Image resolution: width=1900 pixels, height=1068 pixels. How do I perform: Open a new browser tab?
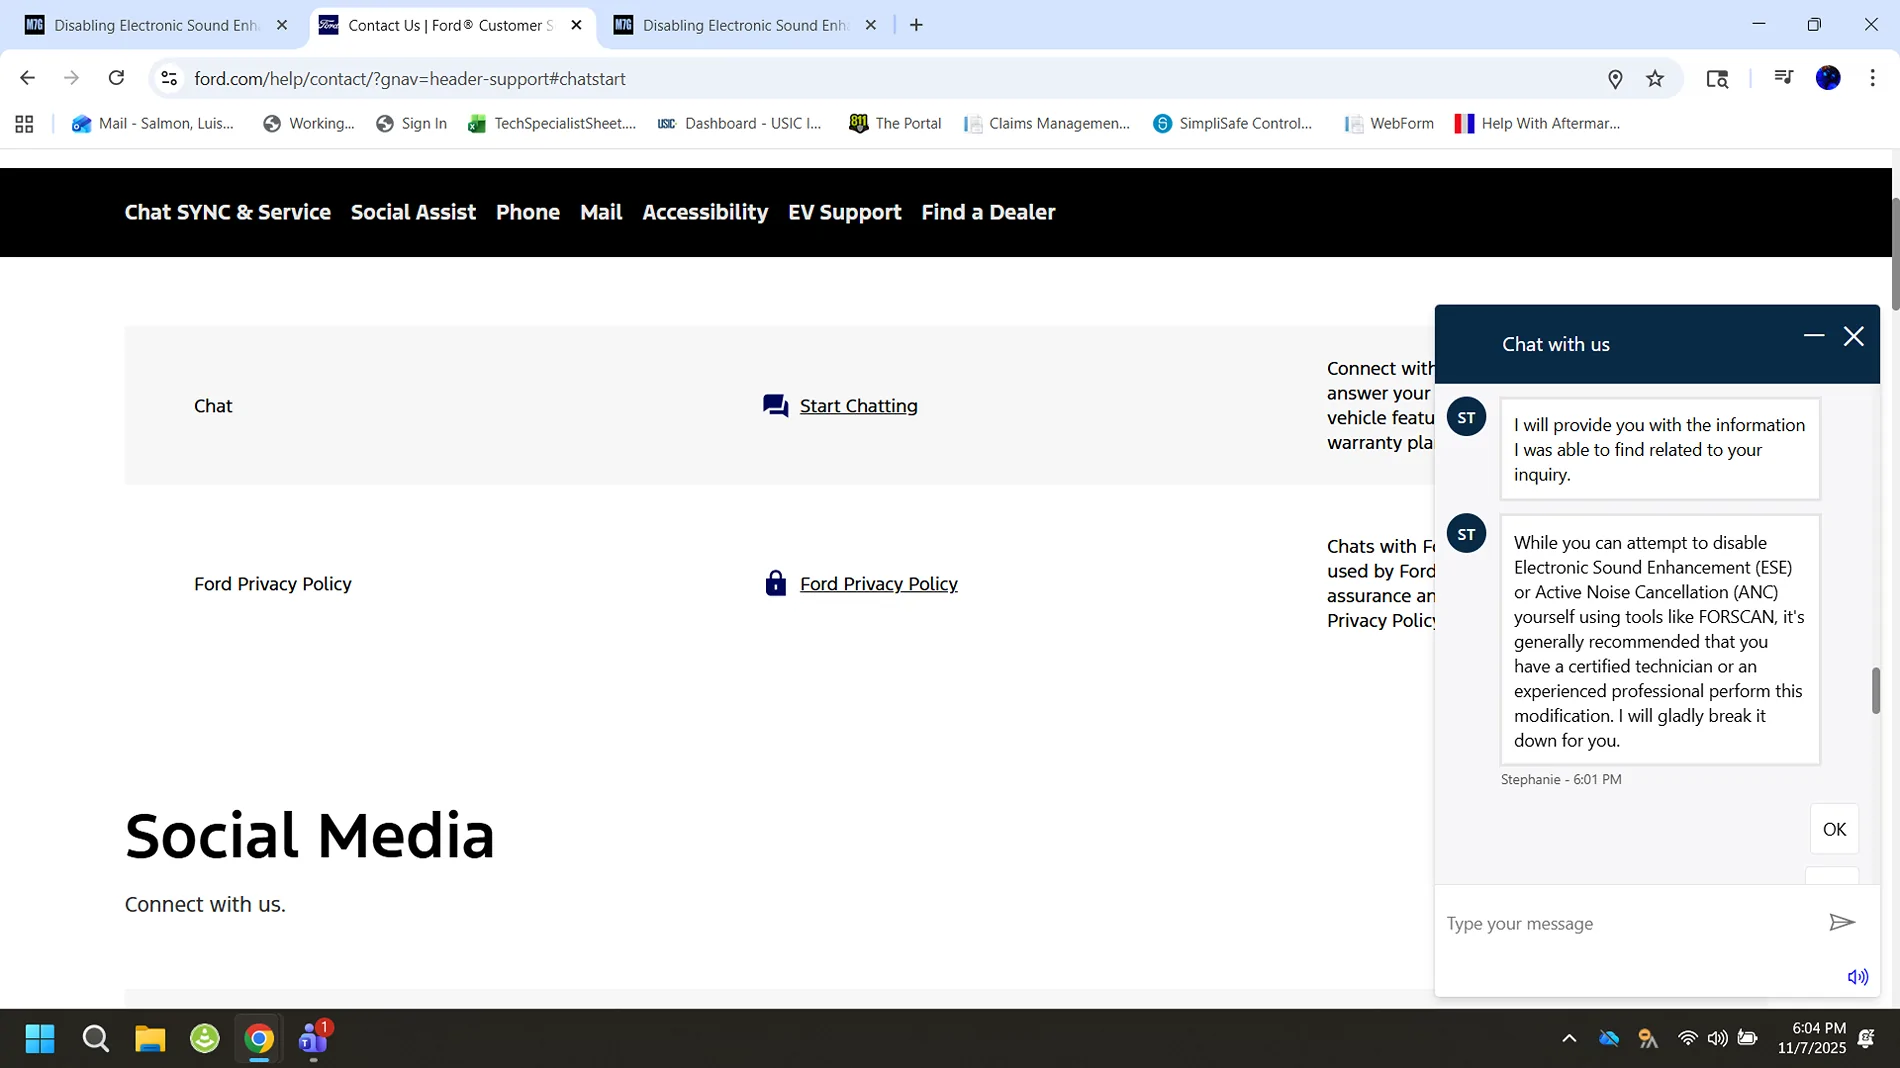(x=916, y=25)
